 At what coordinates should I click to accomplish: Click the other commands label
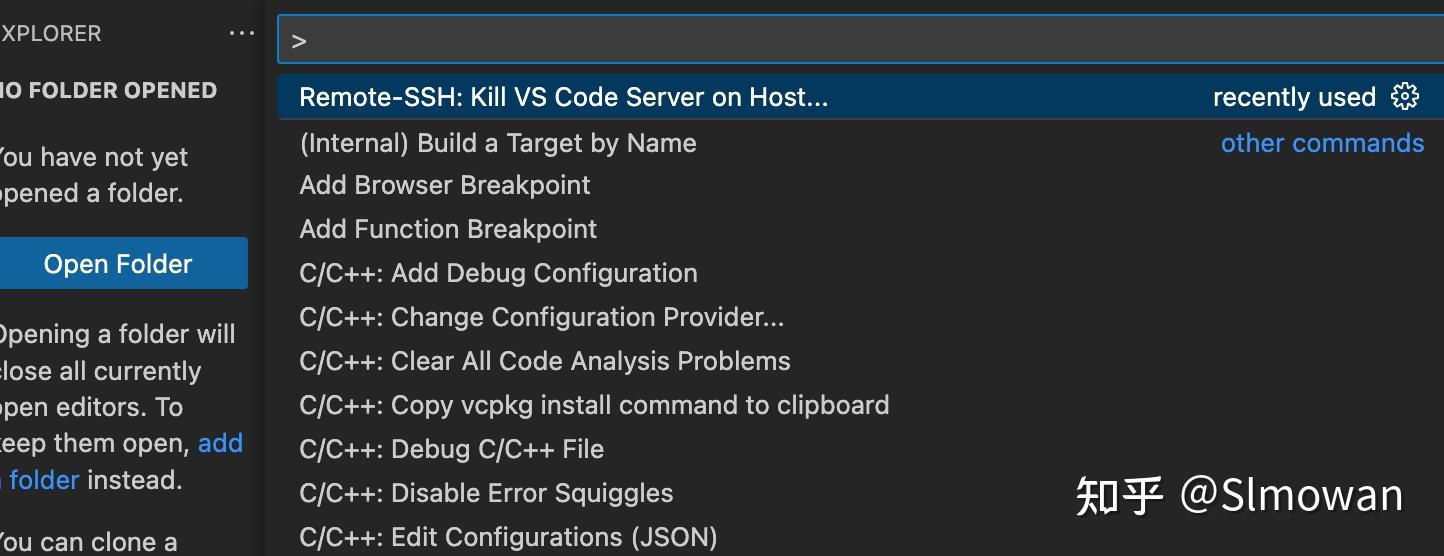point(1322,143)
